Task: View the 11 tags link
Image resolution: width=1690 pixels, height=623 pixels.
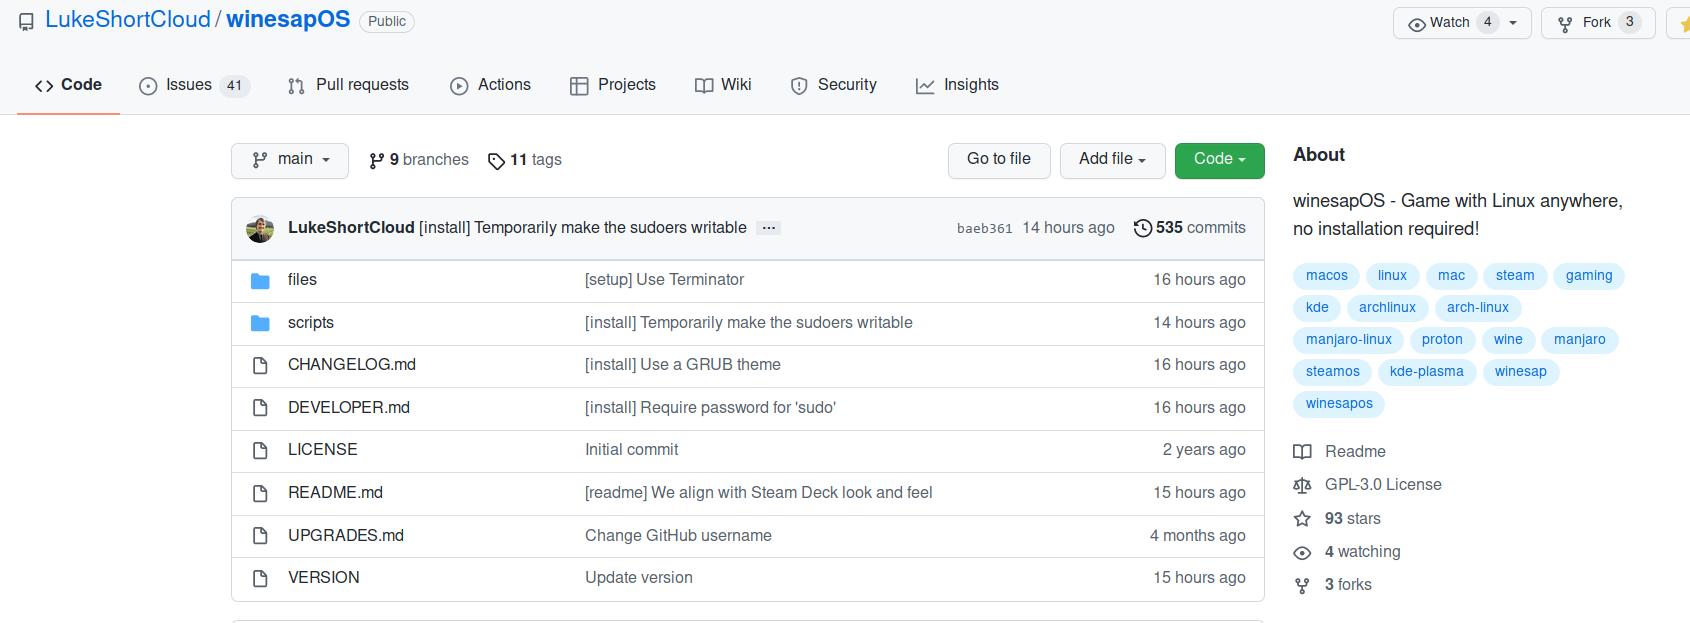Action: tap(525, 160)
